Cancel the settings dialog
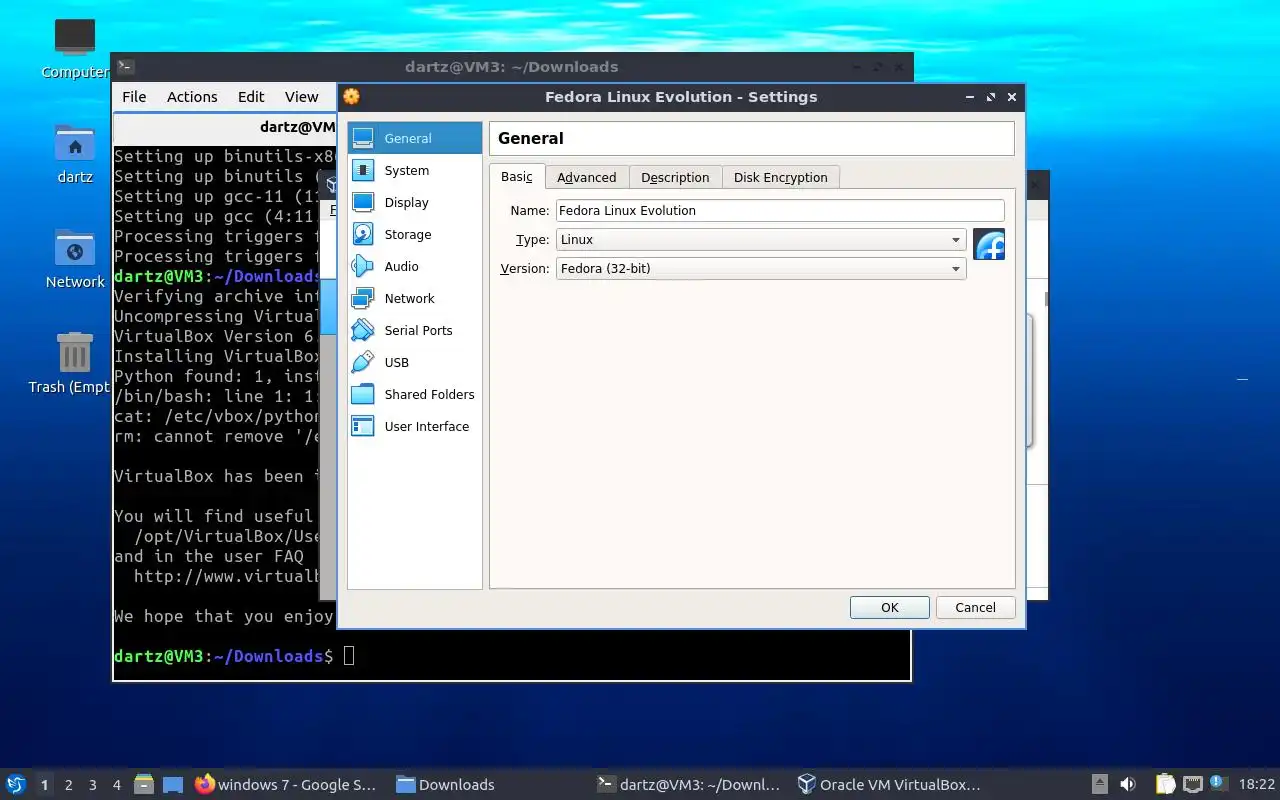 [x=975, y=607]
